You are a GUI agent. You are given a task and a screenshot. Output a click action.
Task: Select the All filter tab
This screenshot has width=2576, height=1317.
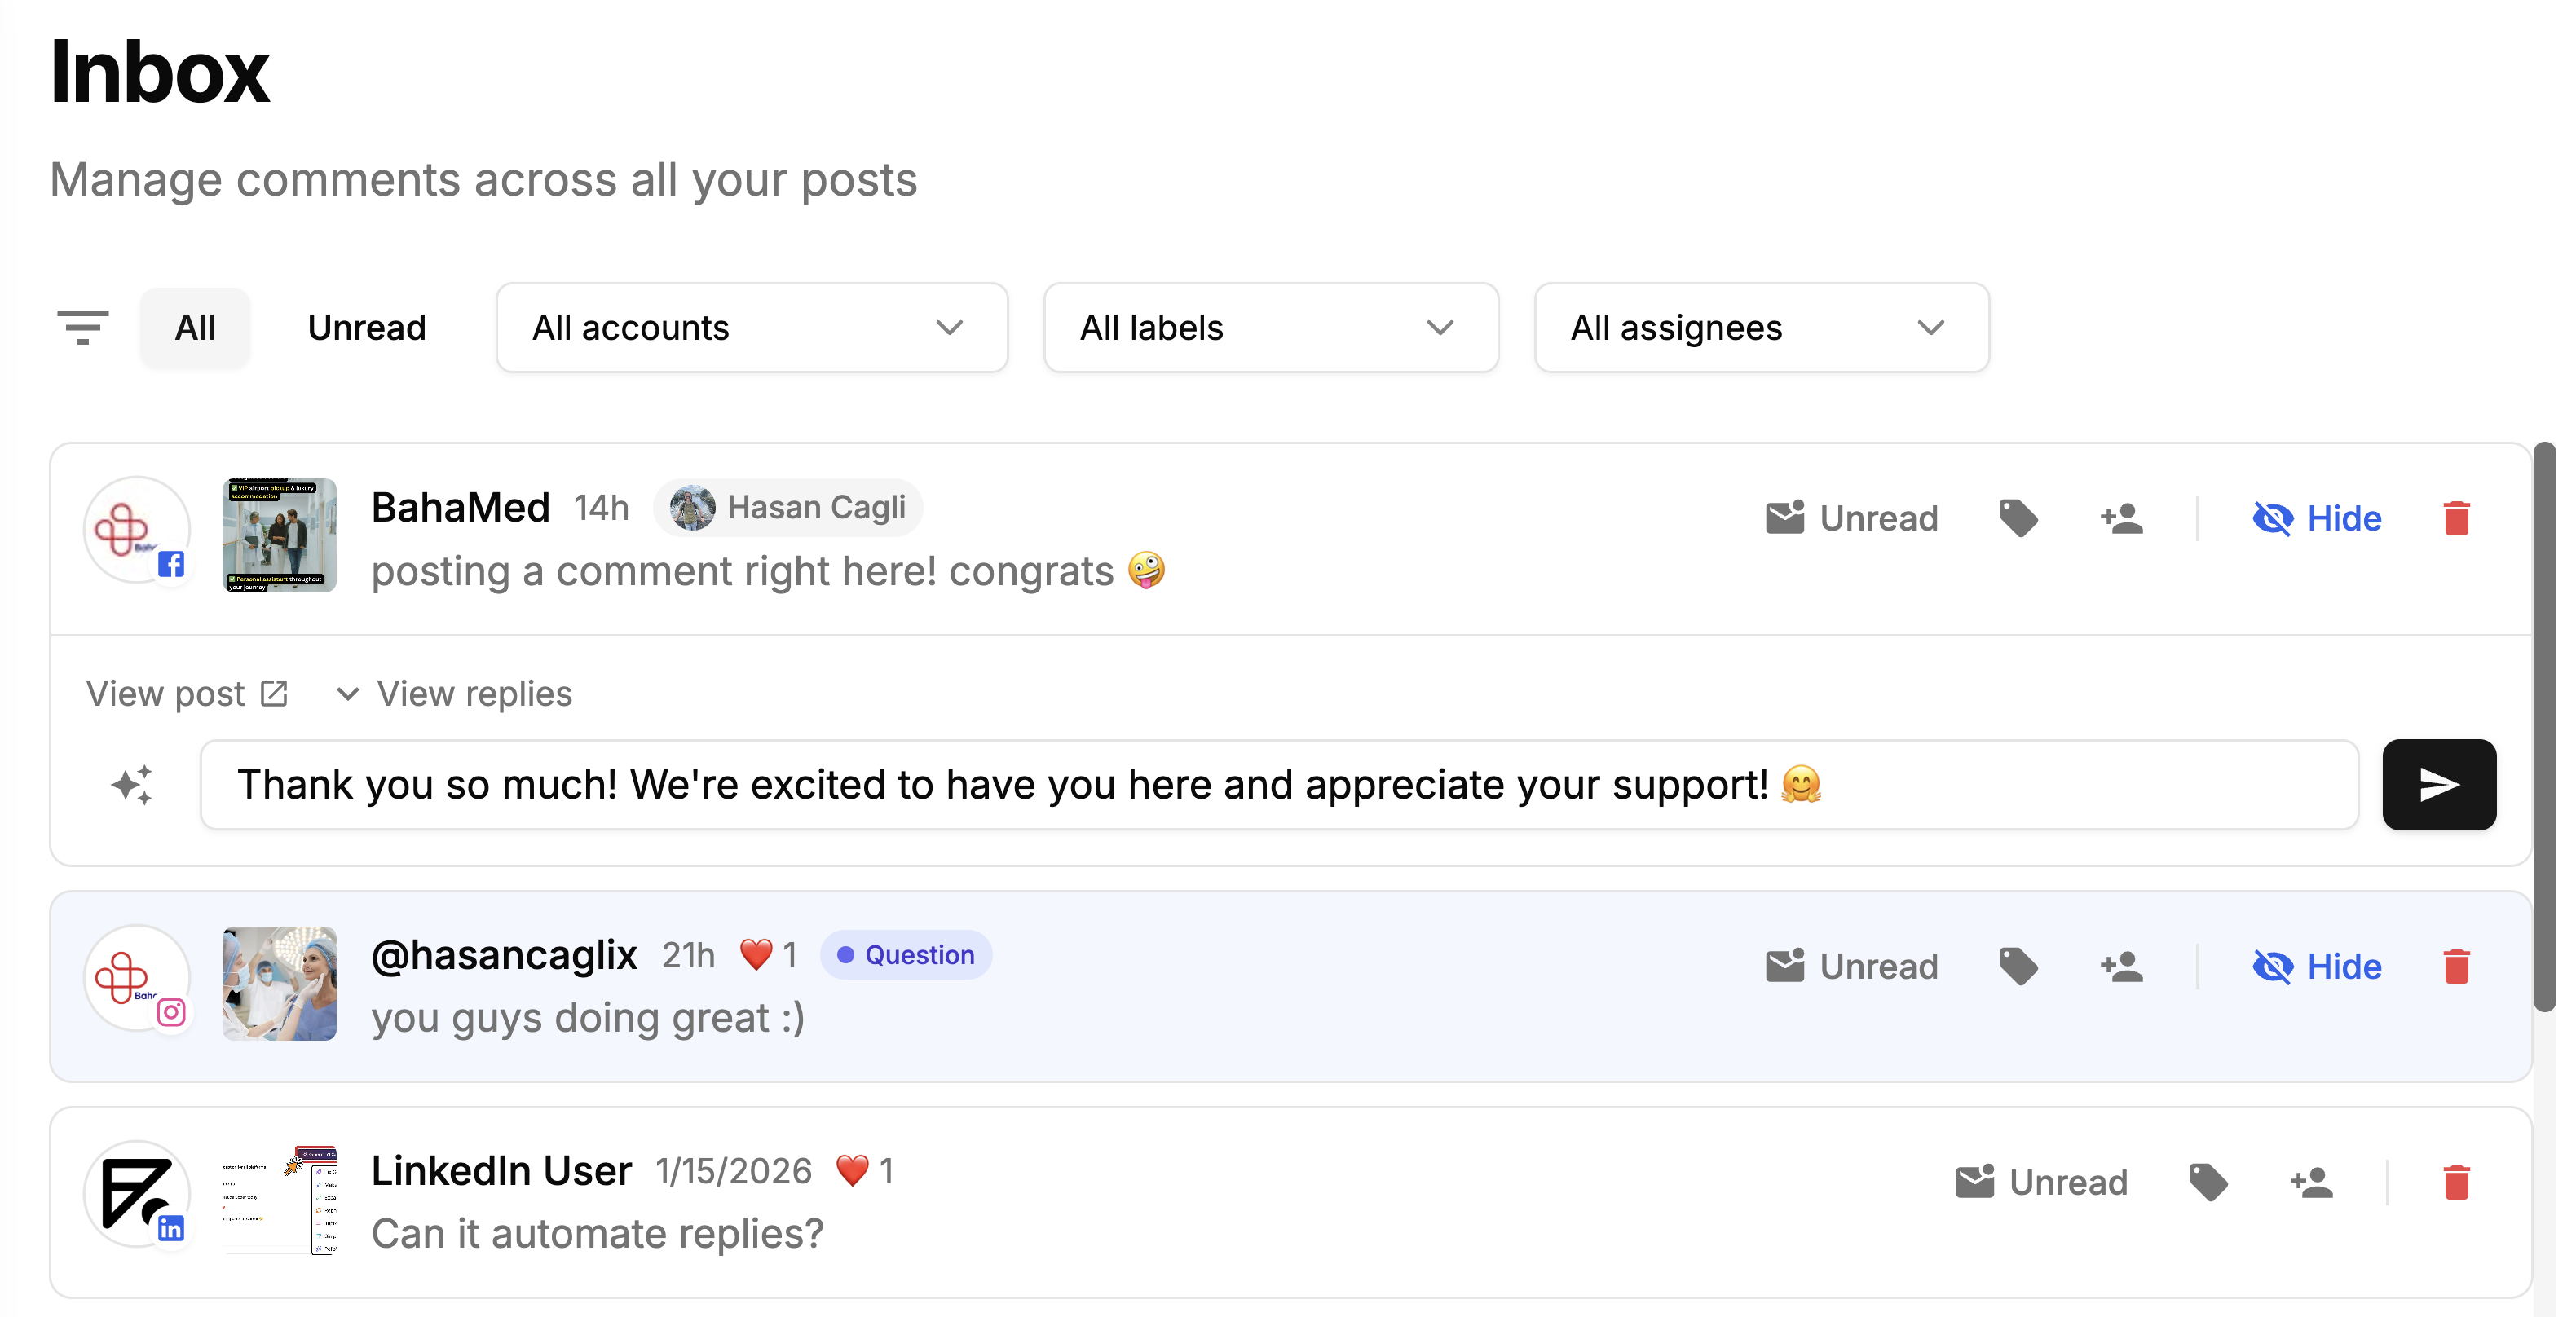point(195,328)
